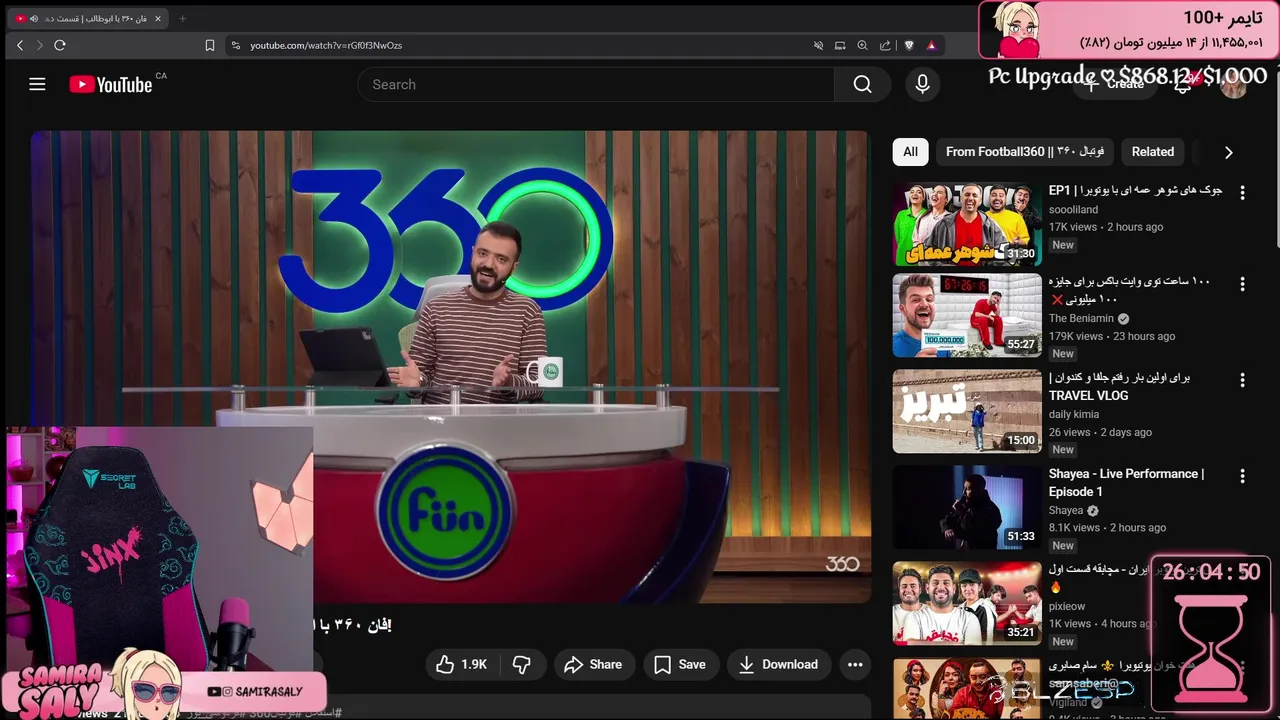The width and height of the screenshot is (1280, 720).
Task: Show more filter chips with right arrow
Action: pos(1228,152)
